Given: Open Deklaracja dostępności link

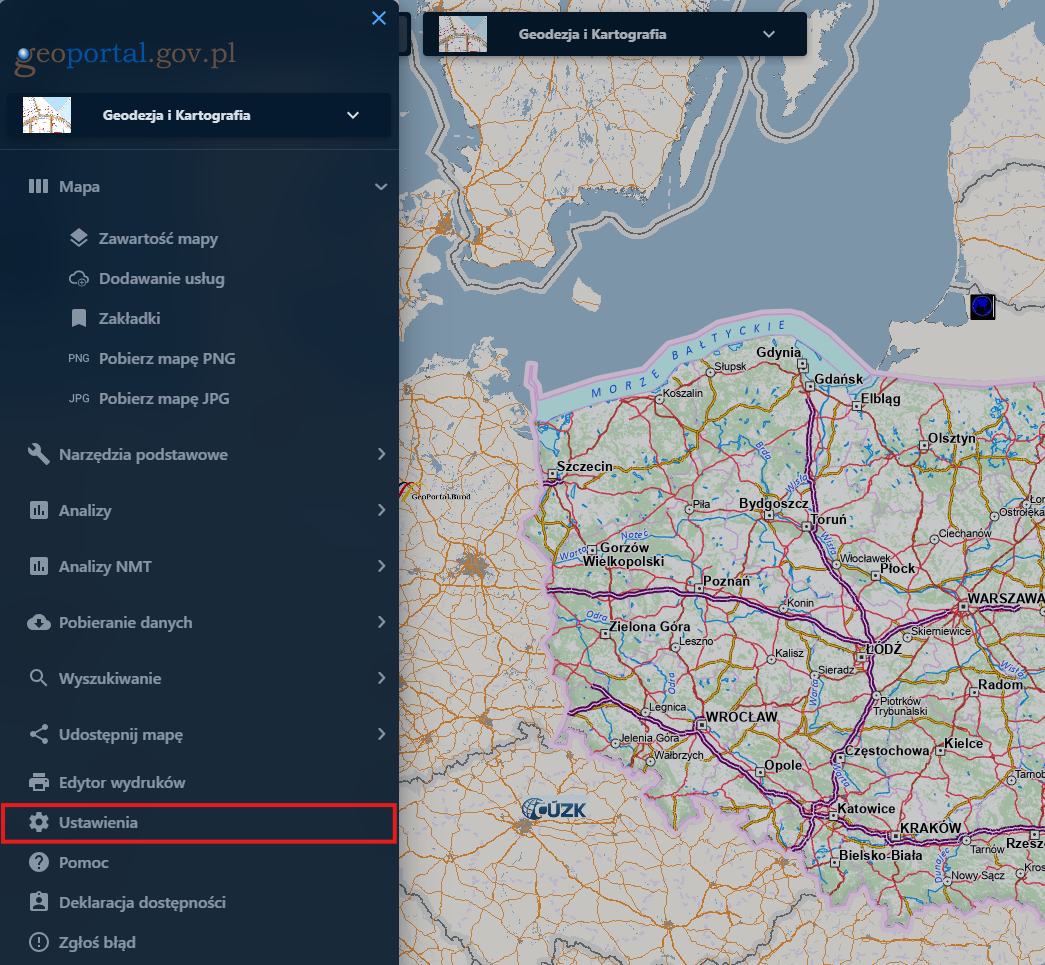Looking at the screenshot, I should pyautogui.click(x=142, y=903).
